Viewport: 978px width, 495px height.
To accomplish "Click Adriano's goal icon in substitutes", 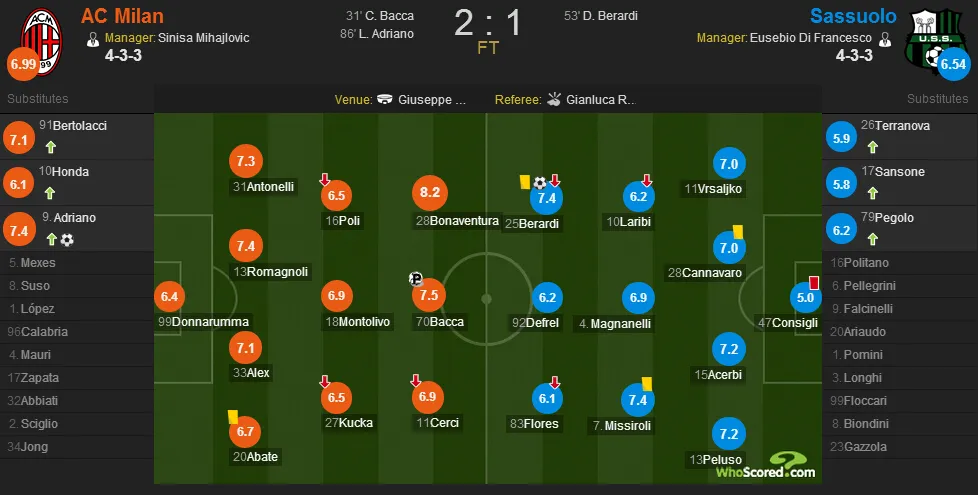I will [67, 240].
